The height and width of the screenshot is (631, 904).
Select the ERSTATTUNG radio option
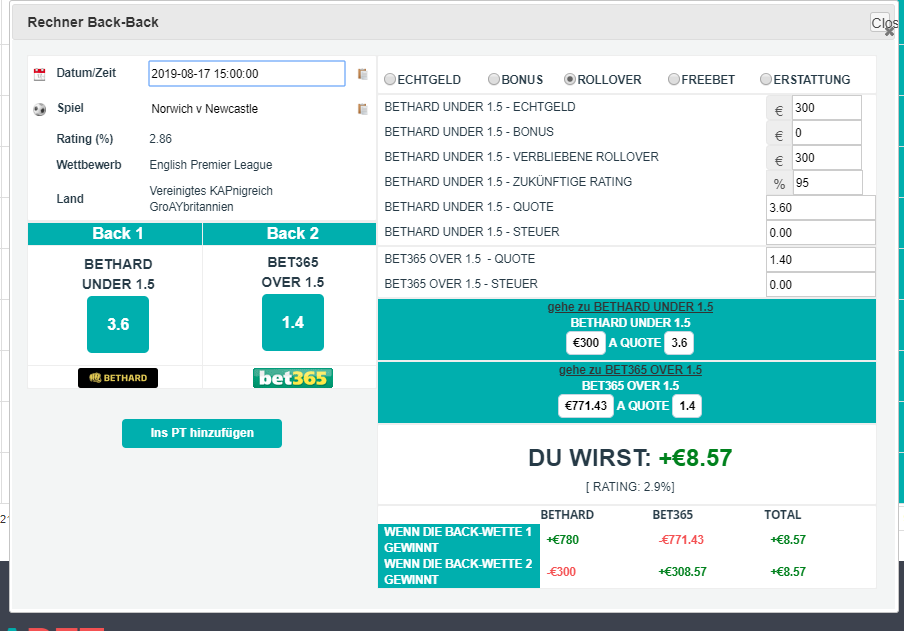pyautogui.click(x=766, y=79)
